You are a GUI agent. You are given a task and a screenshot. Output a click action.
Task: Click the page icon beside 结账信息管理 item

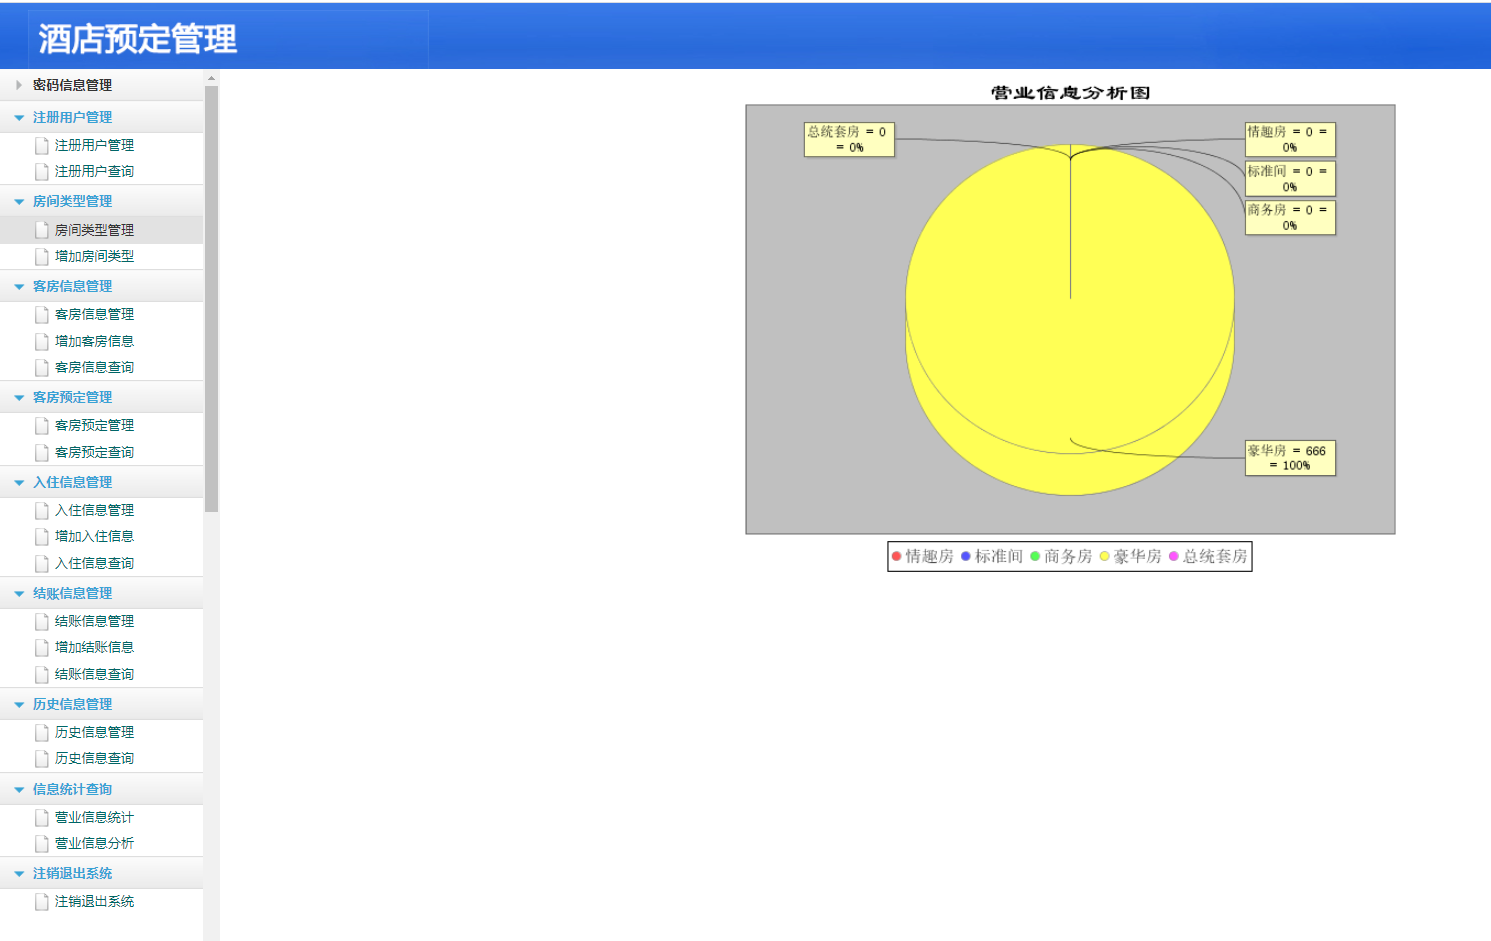click(42, 622)
